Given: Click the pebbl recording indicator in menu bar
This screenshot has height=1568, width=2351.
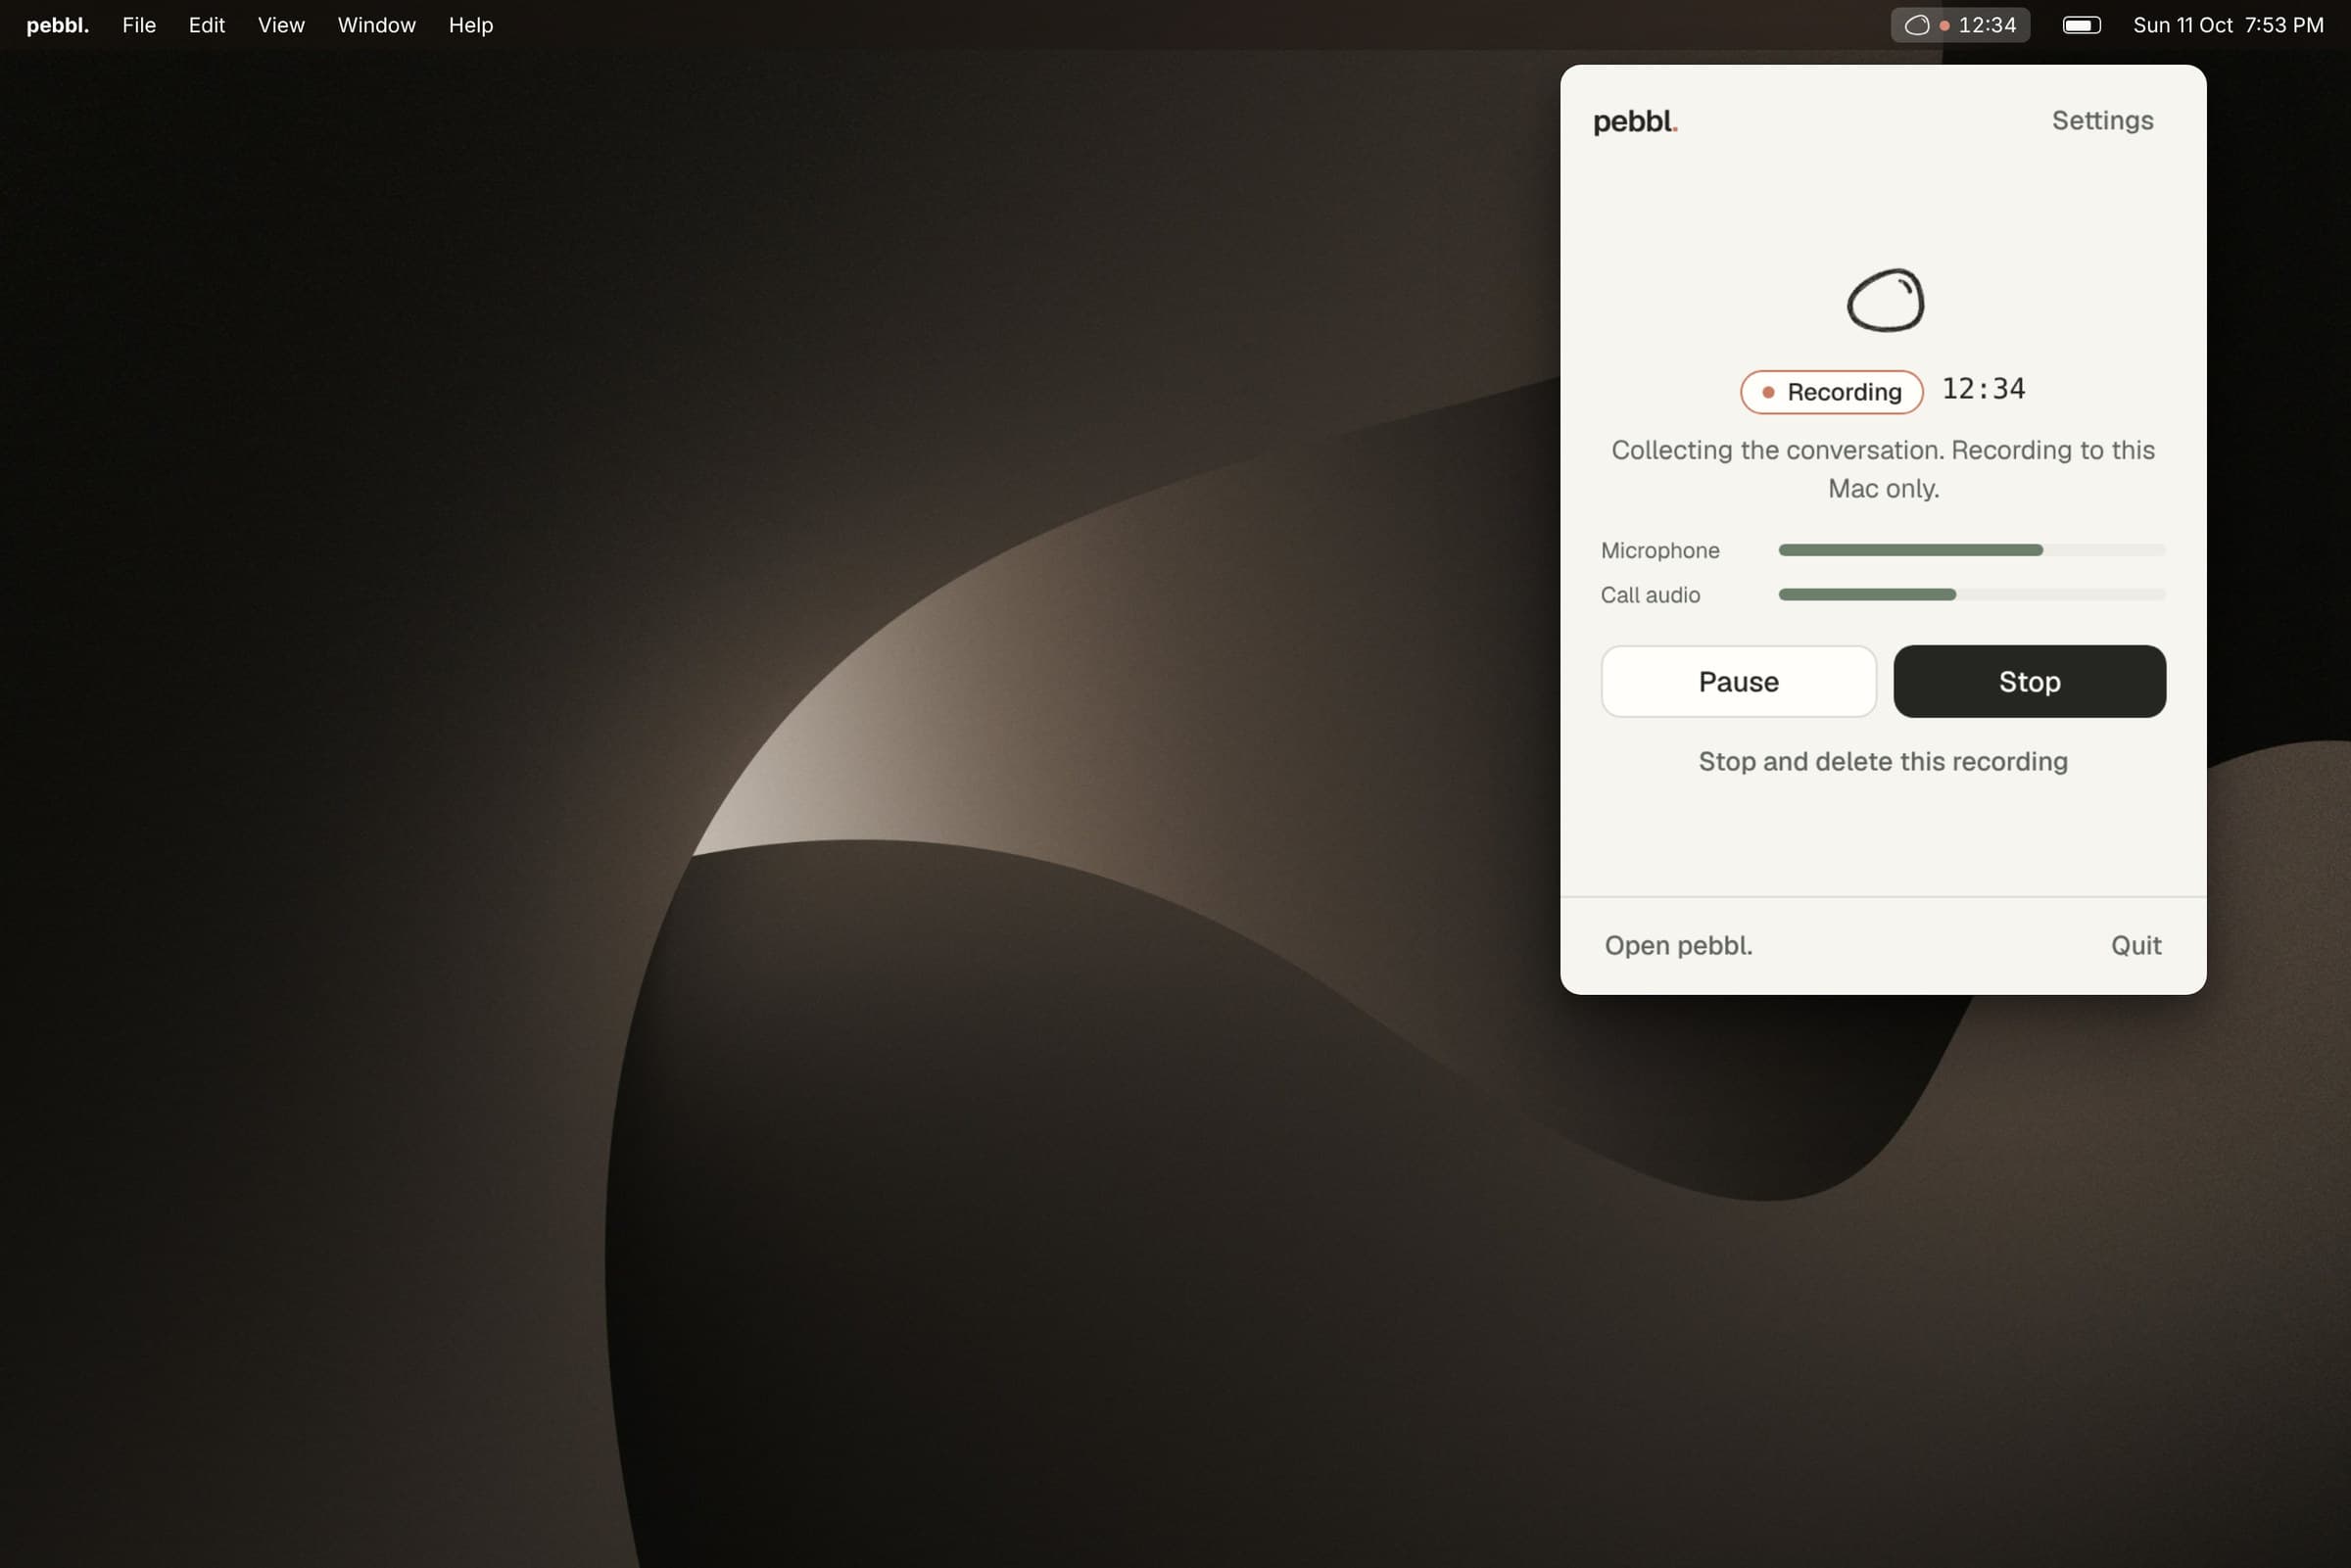Looking at the screenshot, I should 1960,25.
